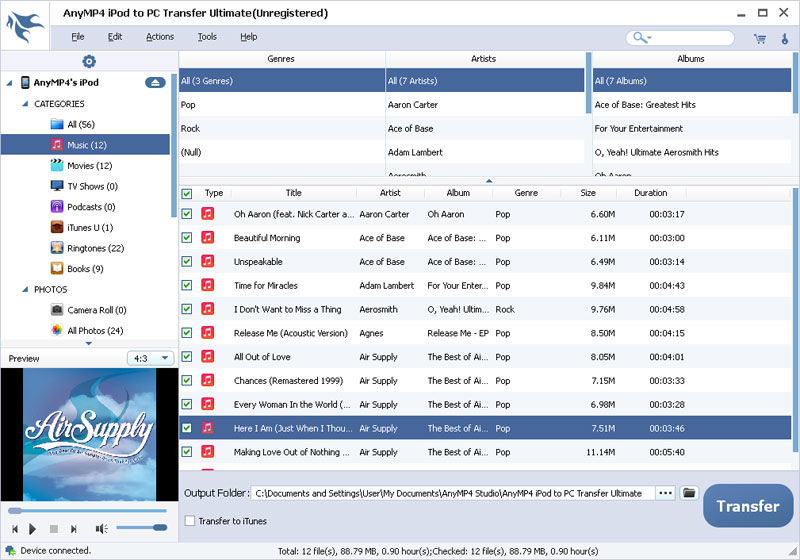Click the song list vertical scrollbar
Viewport: 800px width, 560px height.
(795, 320)
